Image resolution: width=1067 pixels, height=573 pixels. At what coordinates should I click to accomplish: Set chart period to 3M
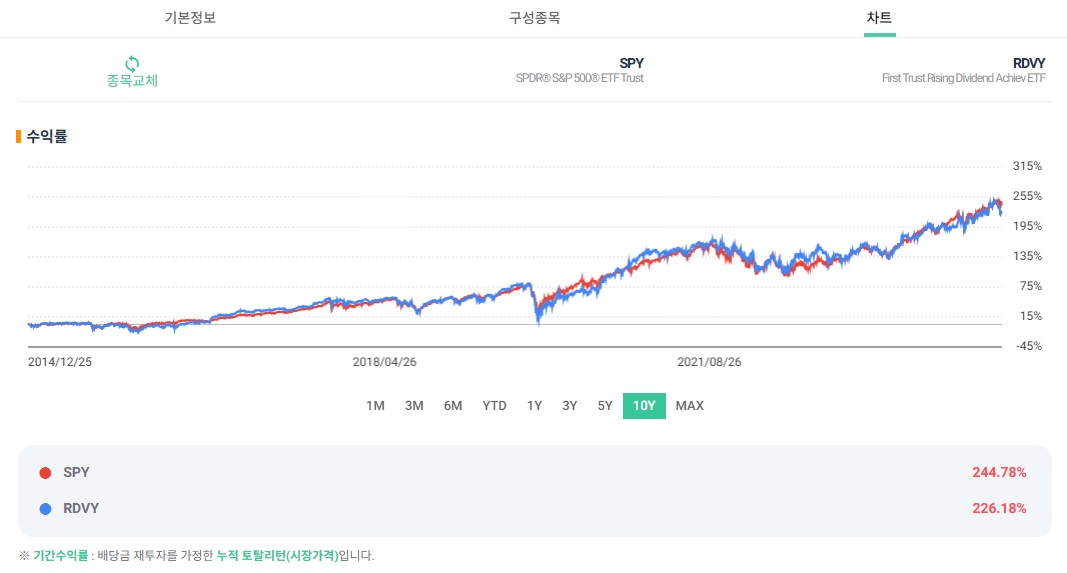[414, 406]
